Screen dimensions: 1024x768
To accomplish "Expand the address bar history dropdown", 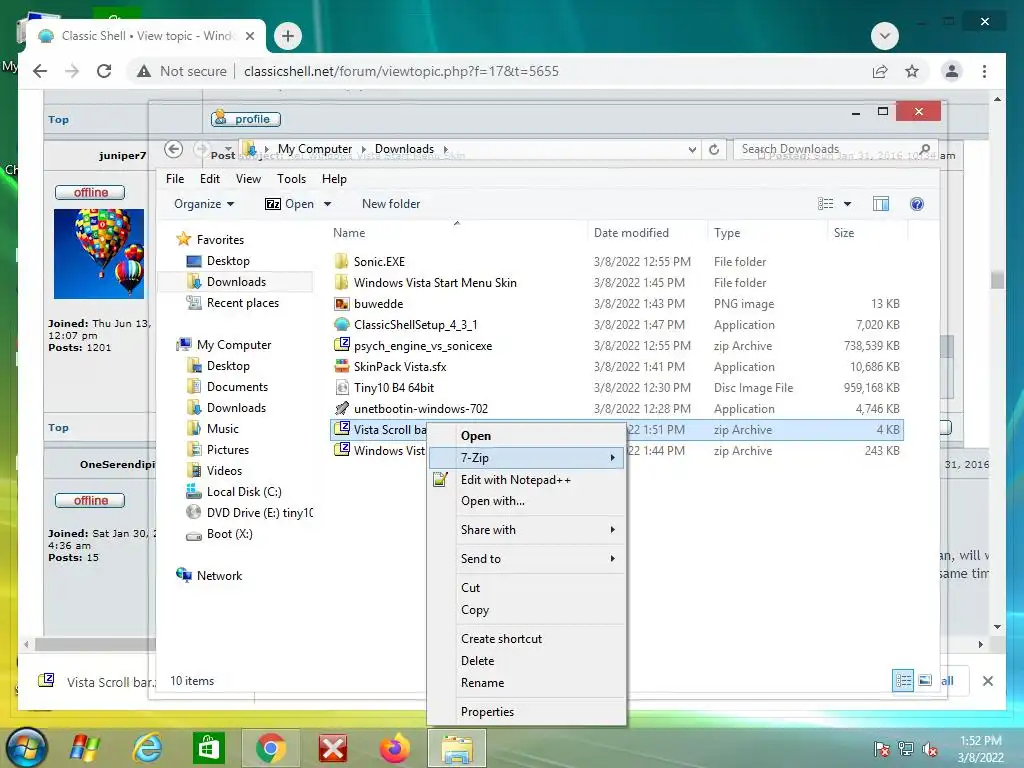I will (x=692, y=150).
